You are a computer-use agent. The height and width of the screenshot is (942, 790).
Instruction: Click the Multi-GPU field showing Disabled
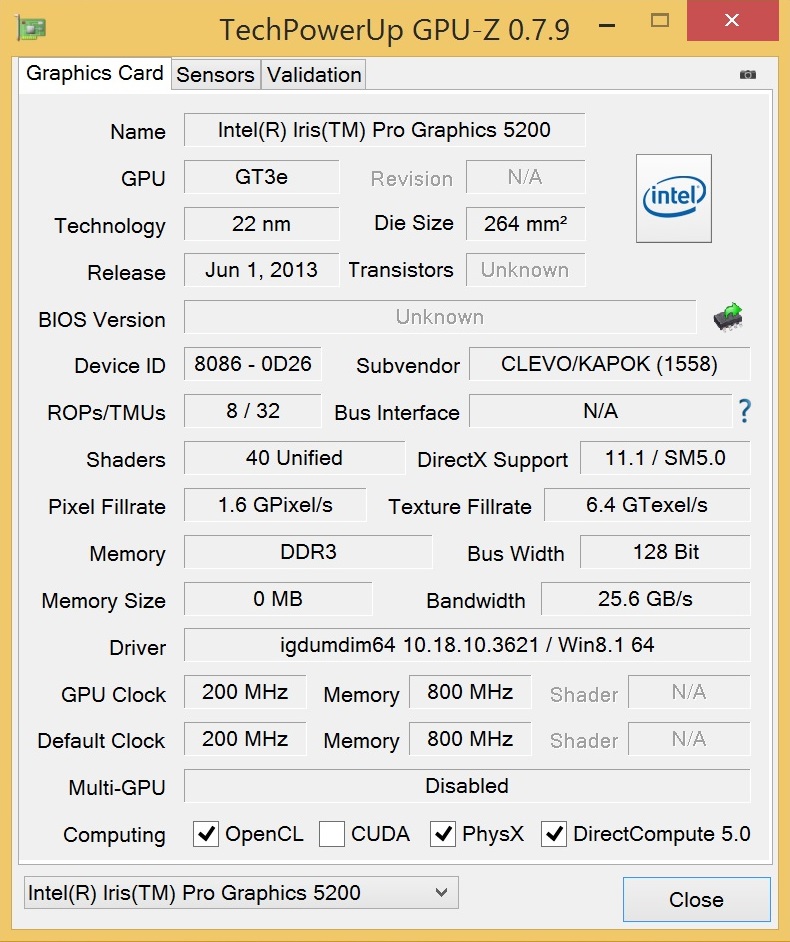click(x=467, y=786)
